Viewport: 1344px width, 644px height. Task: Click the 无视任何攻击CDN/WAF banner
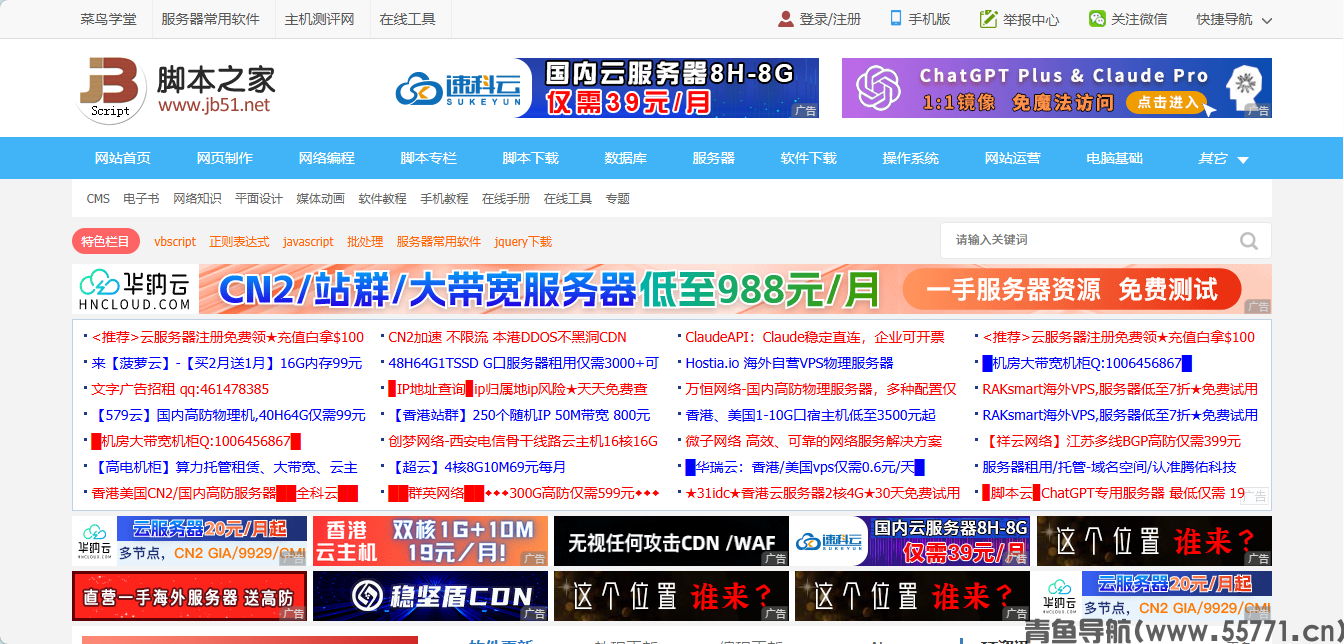click(671, 541)
